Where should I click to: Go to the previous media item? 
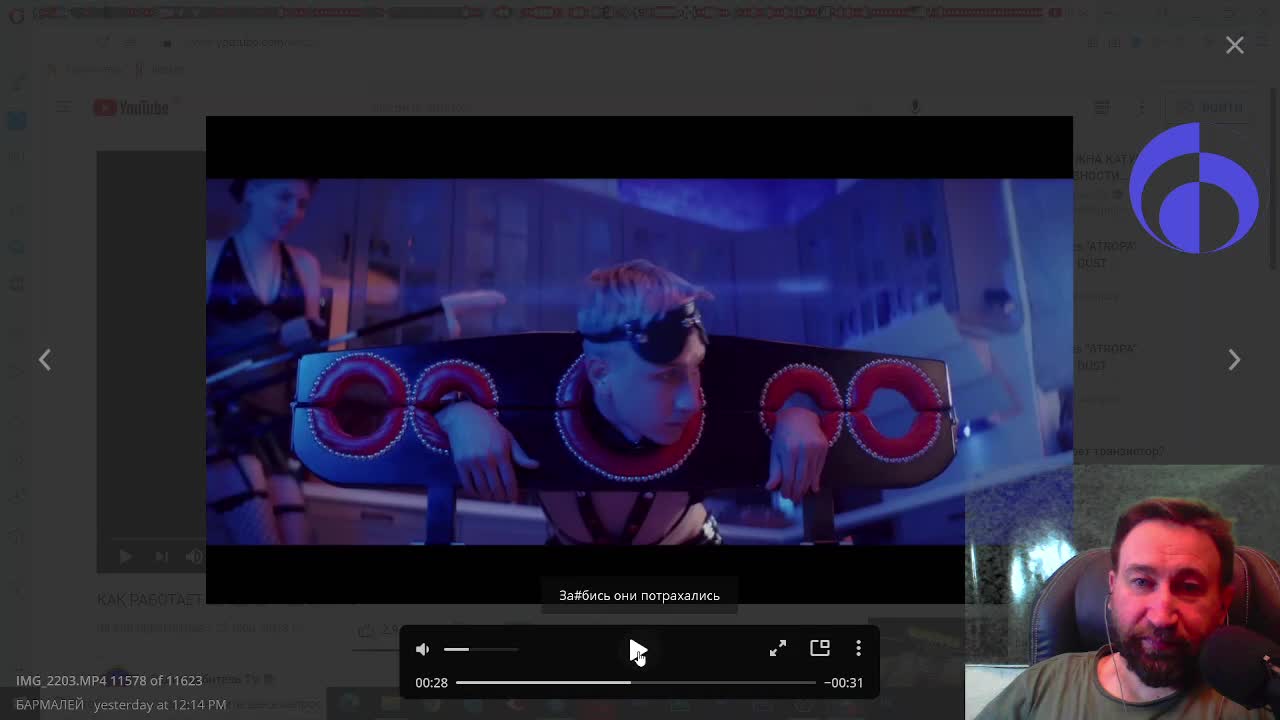(44, 359)
